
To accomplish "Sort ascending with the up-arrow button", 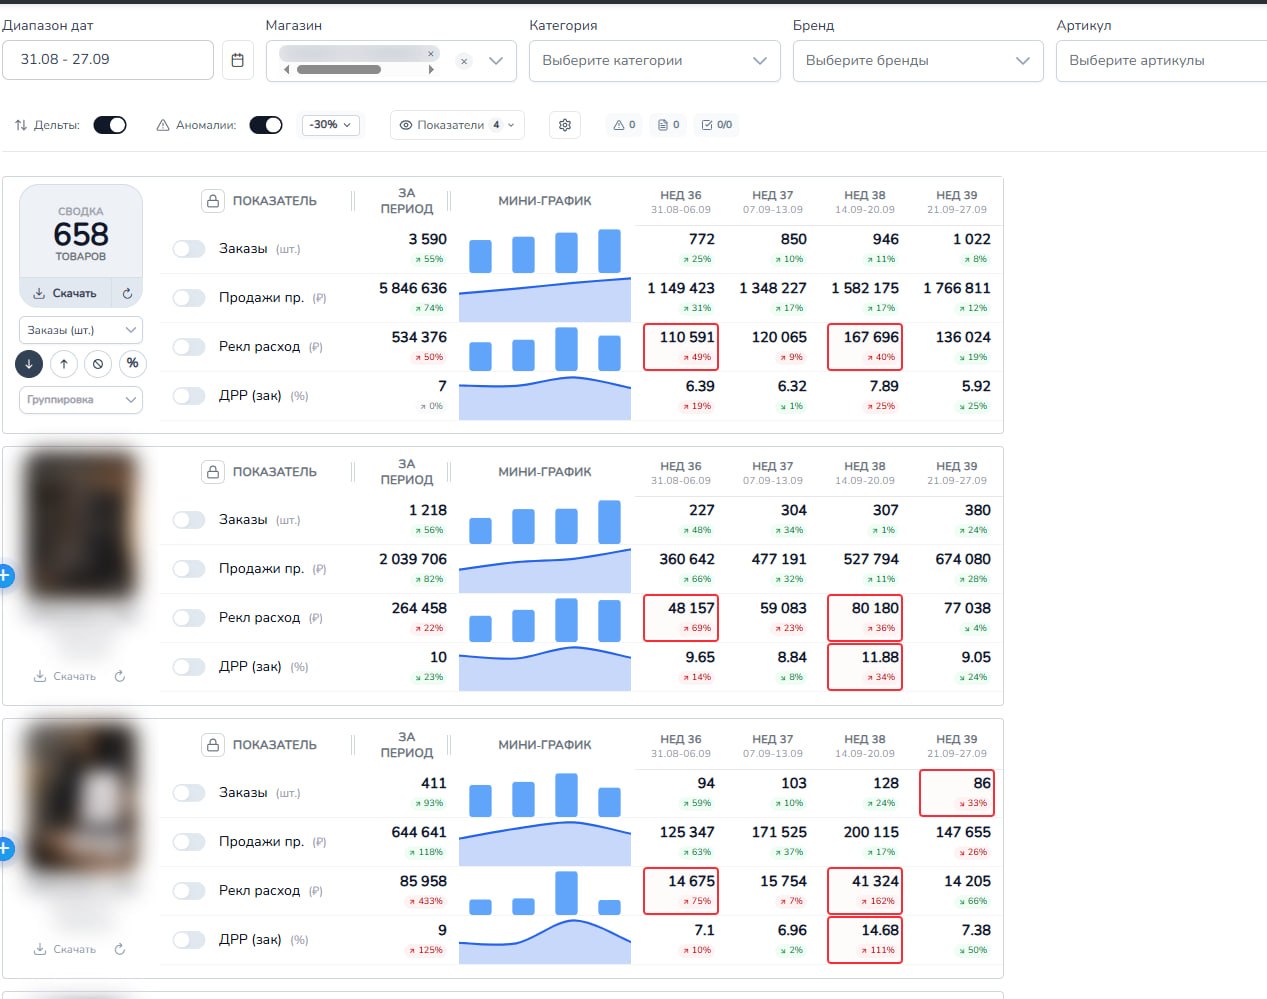I will [64, 363].
